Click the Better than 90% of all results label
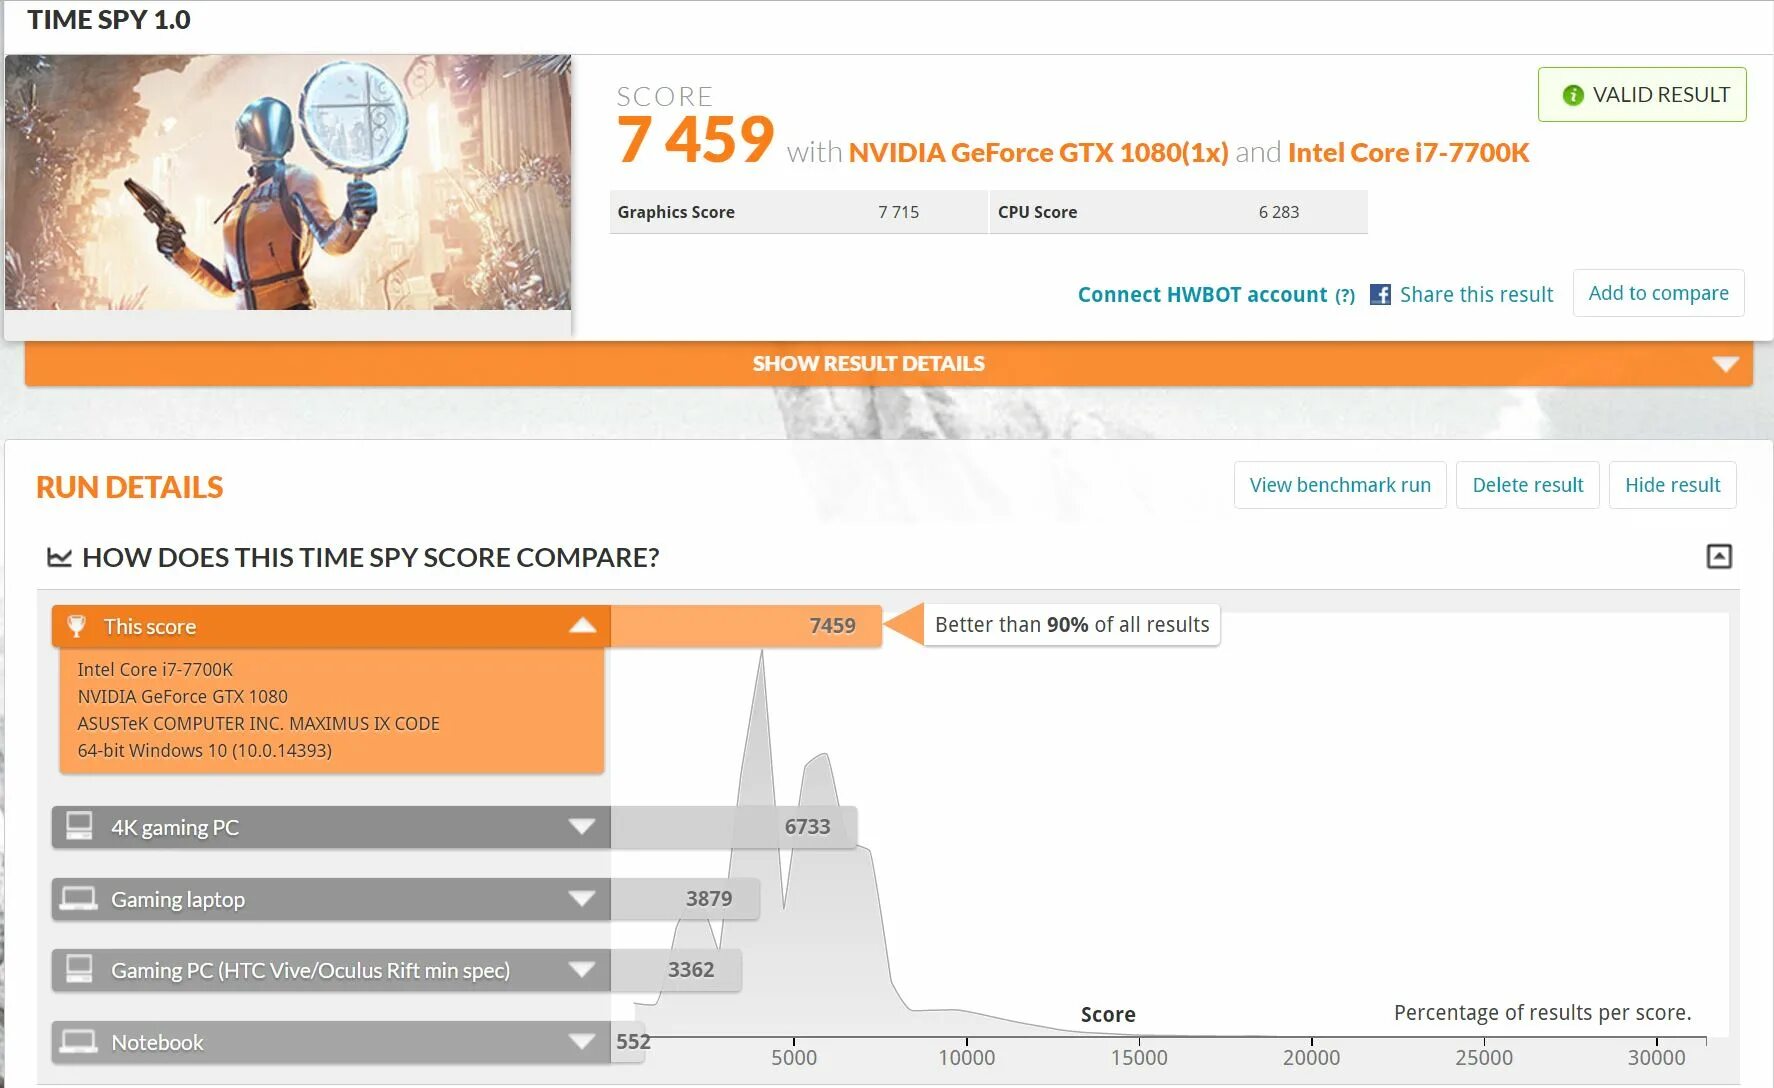This screenshot has height=1088, width=1774. point(1072,625)
